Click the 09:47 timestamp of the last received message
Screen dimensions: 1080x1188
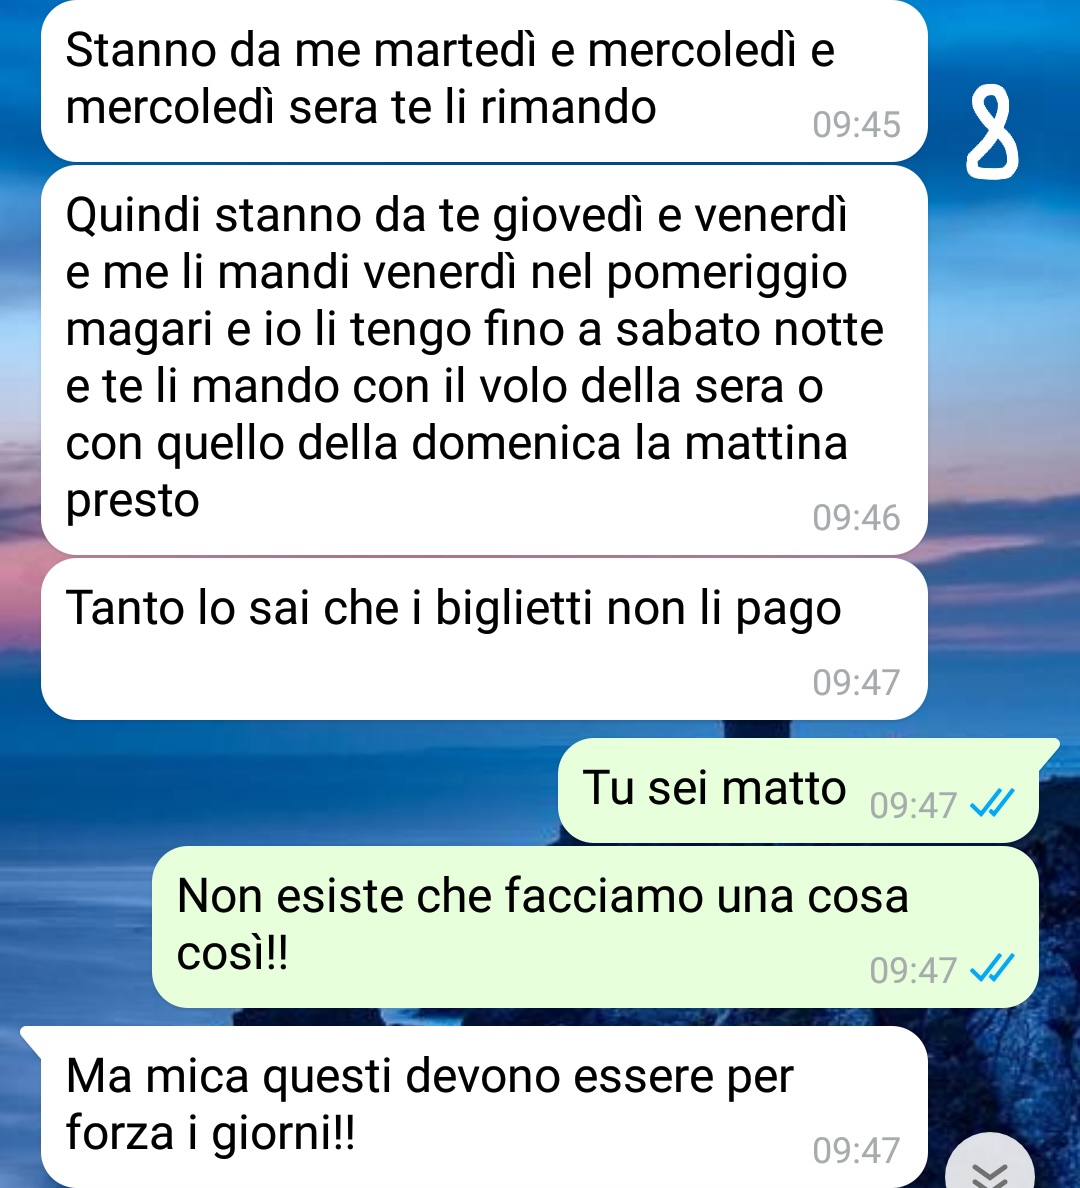pyautogui.click(x=856, y=1151)
